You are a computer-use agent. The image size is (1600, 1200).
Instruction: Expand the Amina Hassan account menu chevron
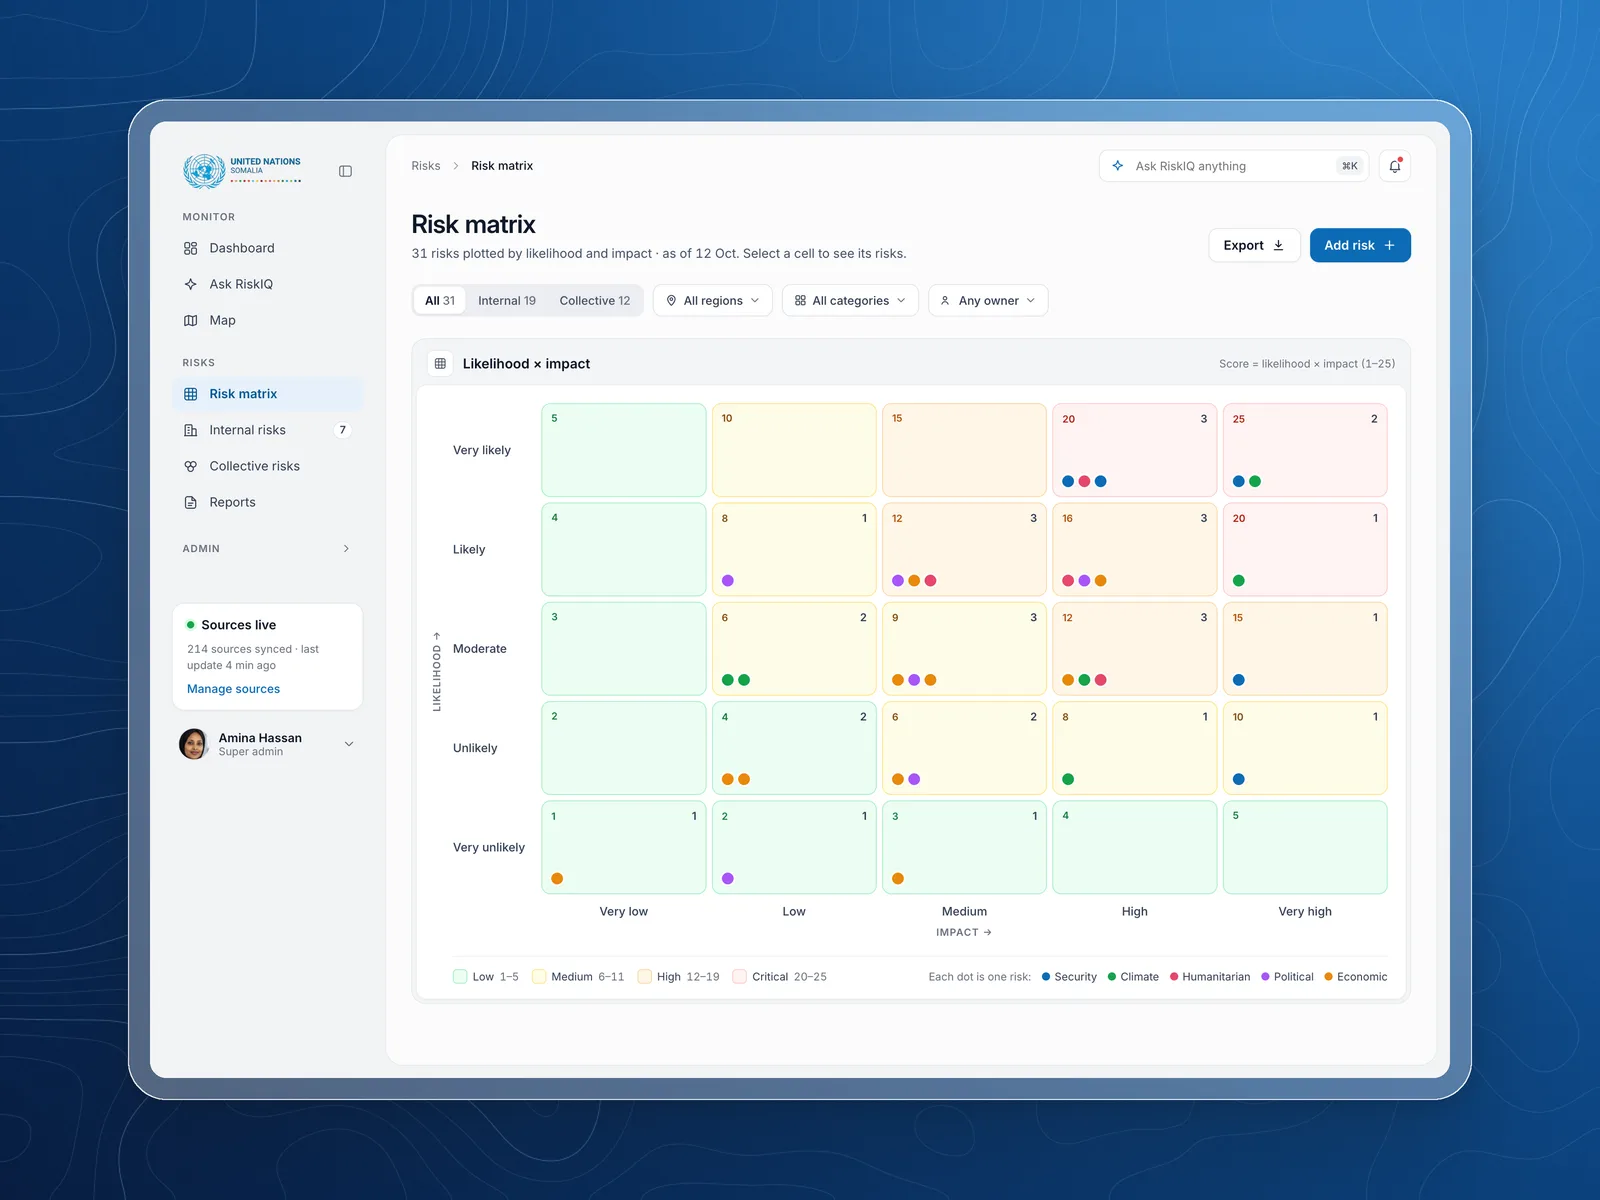349,744
